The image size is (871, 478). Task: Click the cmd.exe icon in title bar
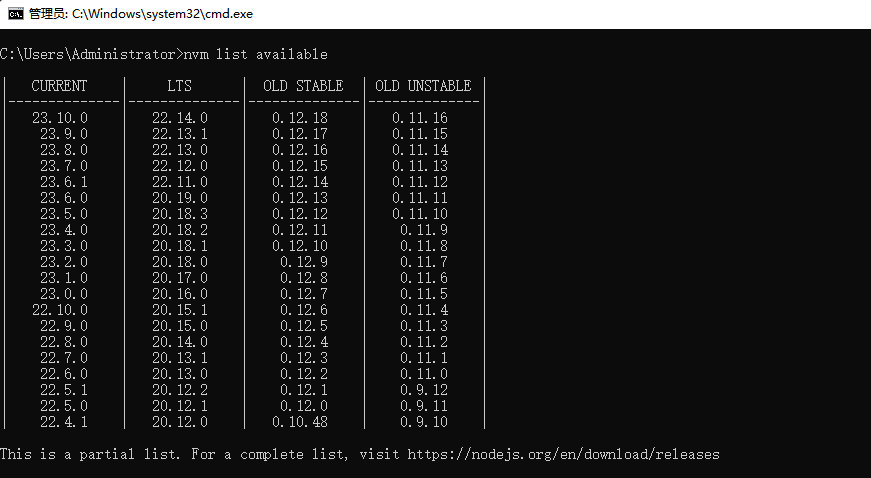click(15, 13)
